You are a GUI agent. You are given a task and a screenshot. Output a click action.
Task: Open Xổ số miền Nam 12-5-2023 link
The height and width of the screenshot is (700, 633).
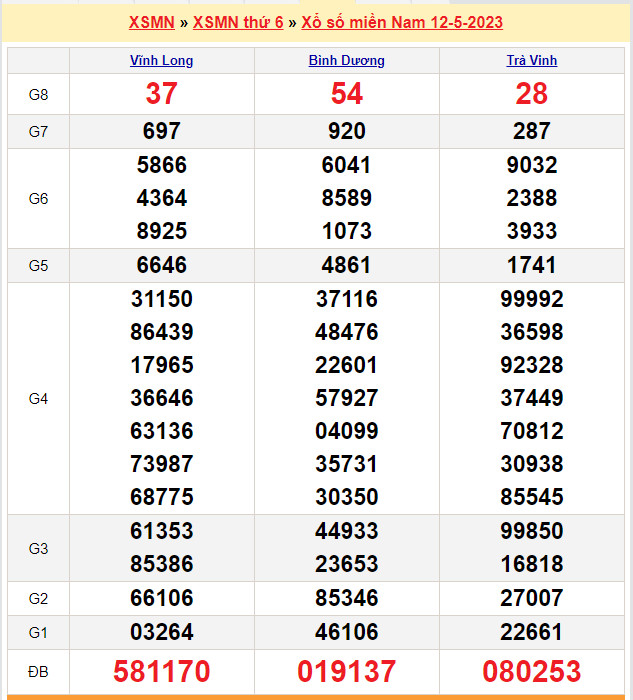[x=402, y=22]
